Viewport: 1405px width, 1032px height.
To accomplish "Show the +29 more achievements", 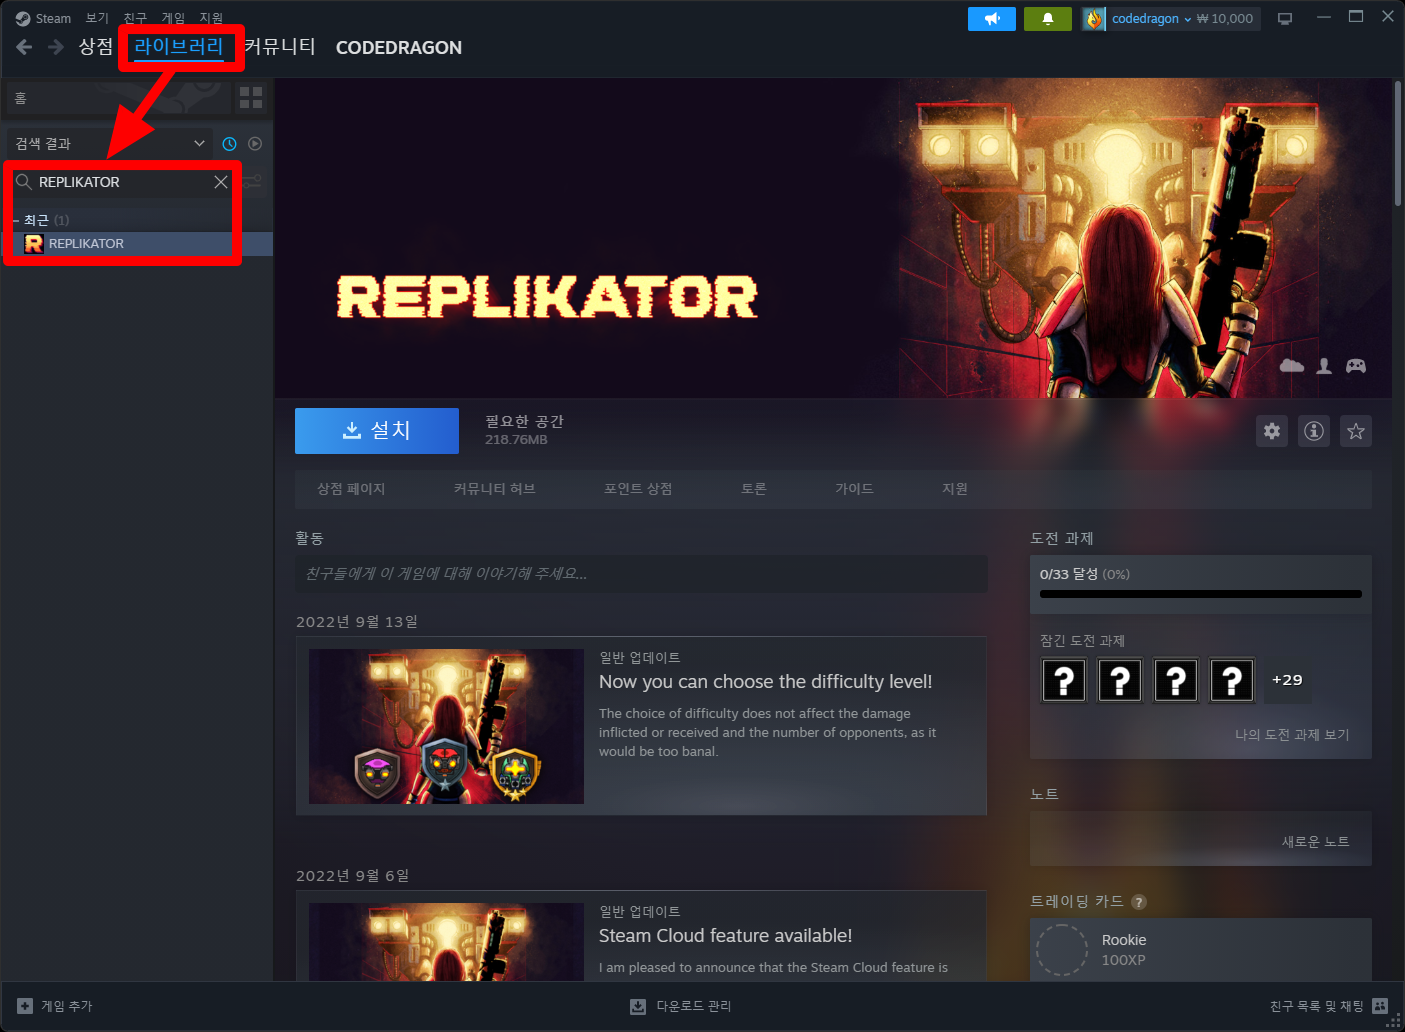I will (x=1287, y=680).
